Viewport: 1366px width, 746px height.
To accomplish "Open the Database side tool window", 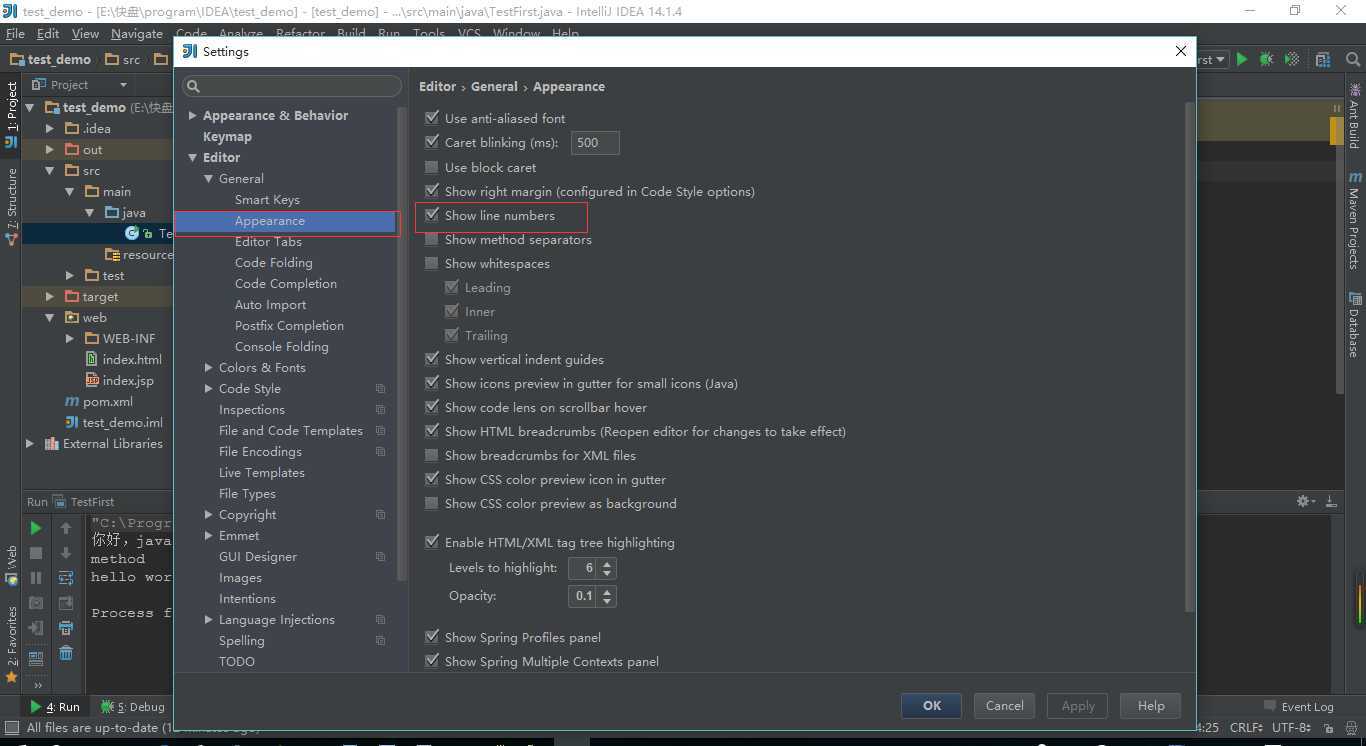I will pyautogui.click(x=1355, y=325).
